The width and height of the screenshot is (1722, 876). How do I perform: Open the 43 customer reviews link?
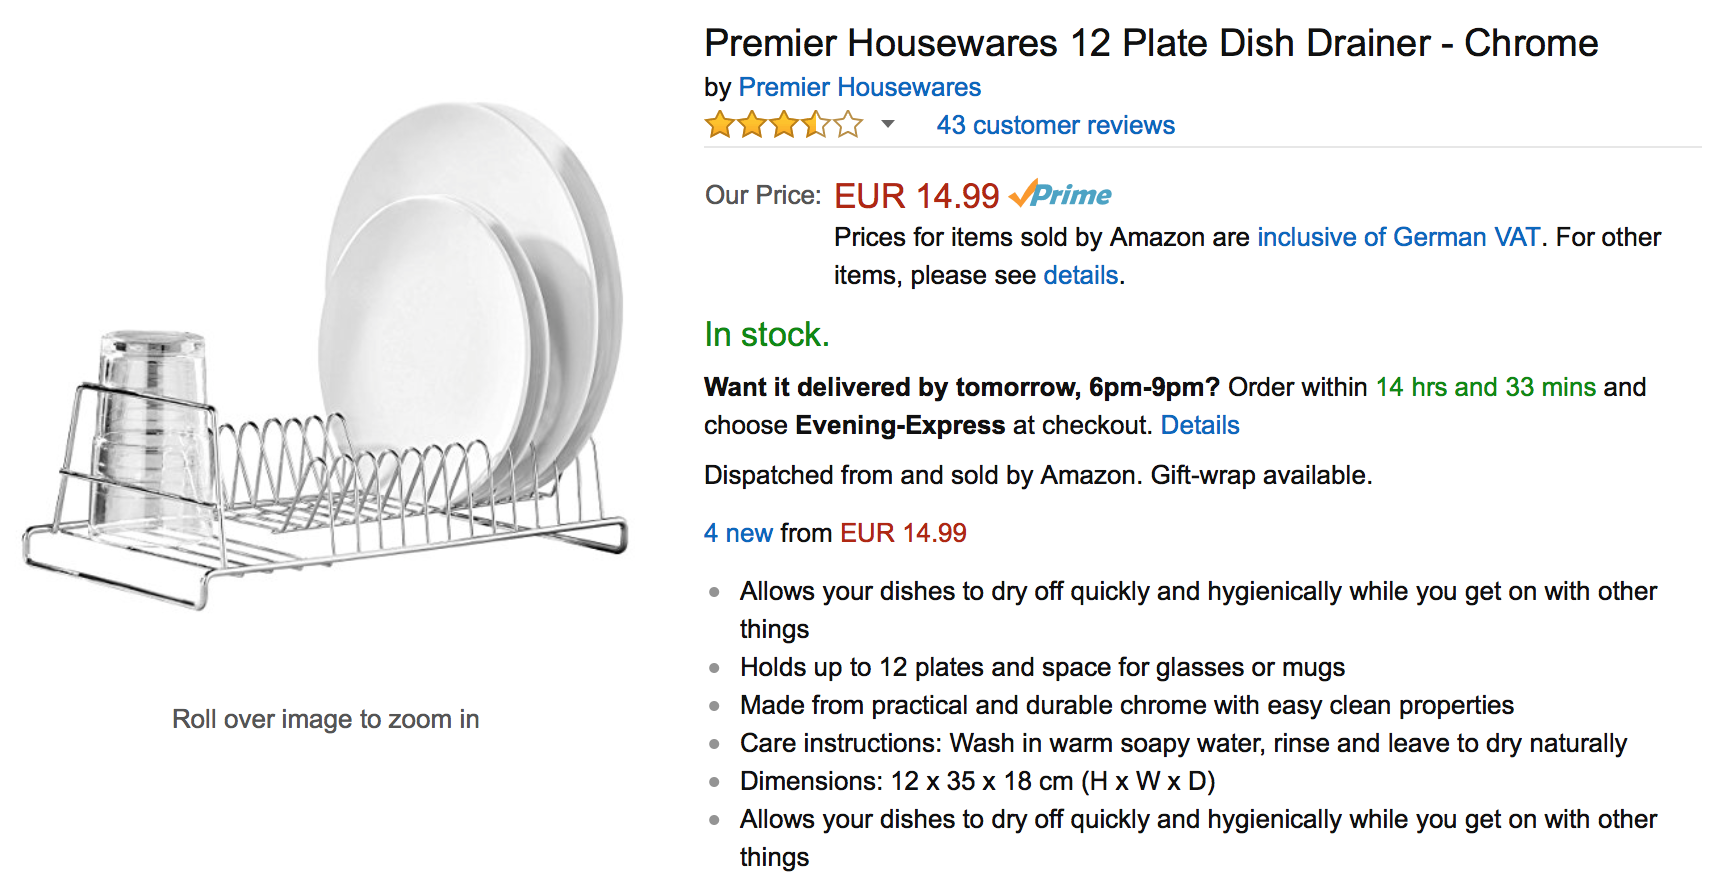[1055, 125]
